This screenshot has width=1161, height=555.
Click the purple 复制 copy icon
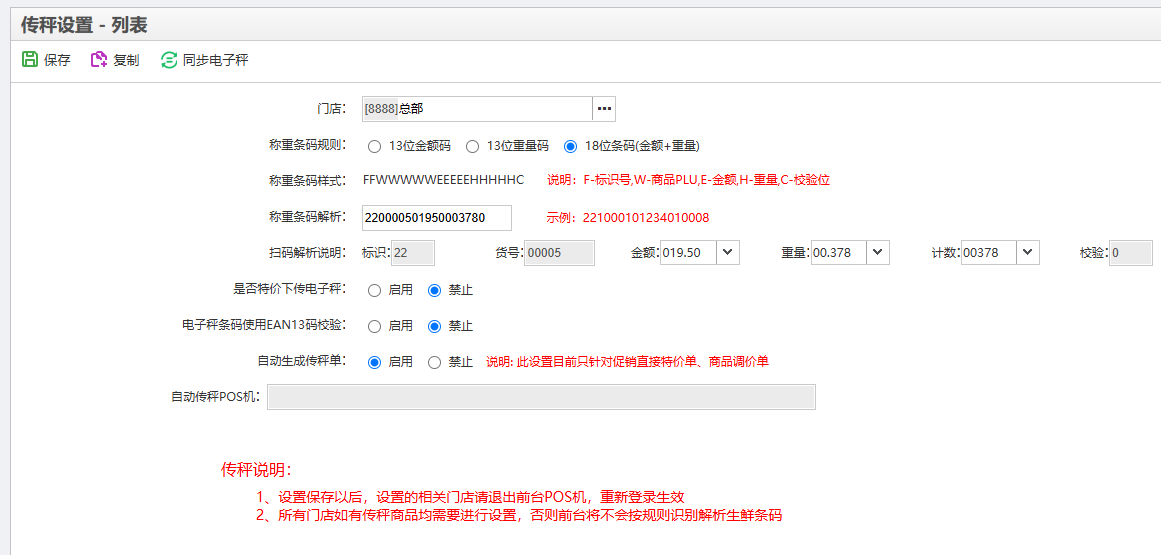point(99,60)
